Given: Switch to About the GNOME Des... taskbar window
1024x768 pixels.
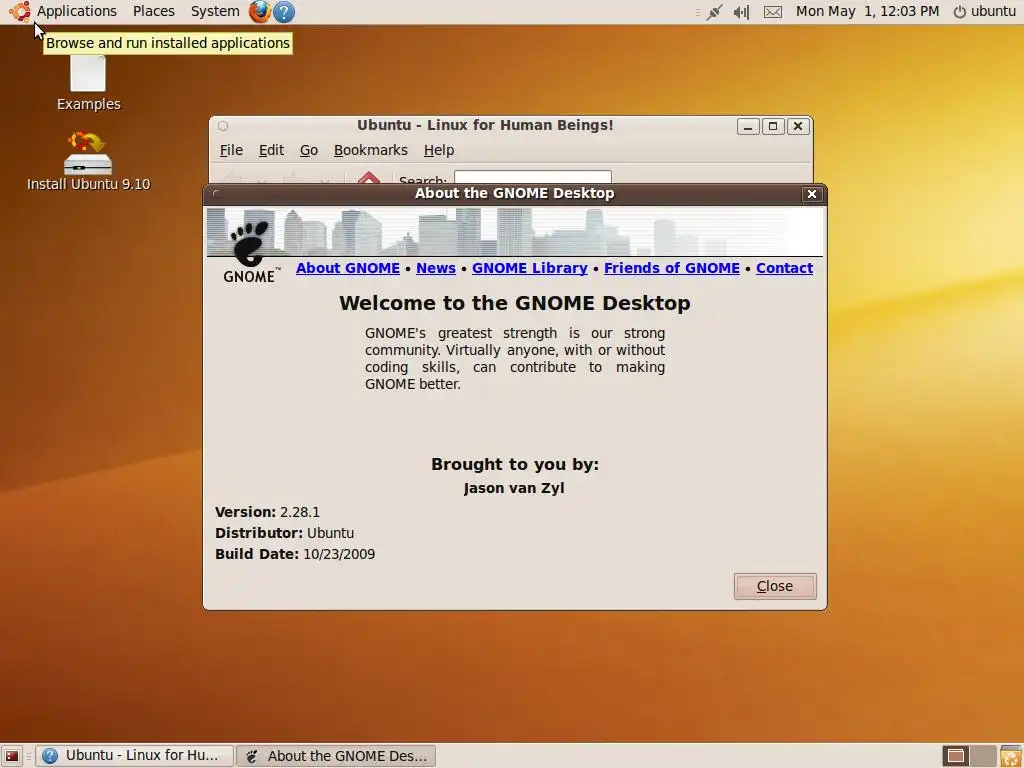Looking at the screenshot, I should point(336,756).
